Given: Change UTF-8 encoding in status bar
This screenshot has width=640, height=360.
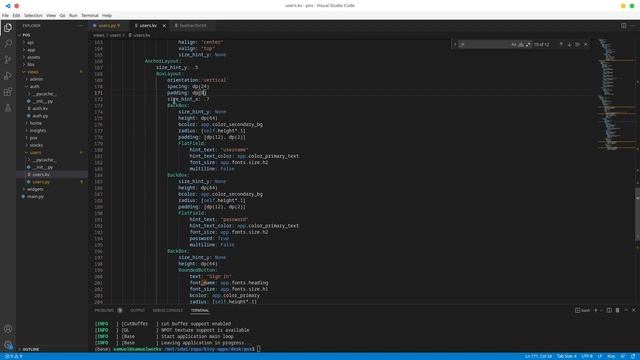Looking at the screenshot, I should pyautogui.click(x=587, y=356).
